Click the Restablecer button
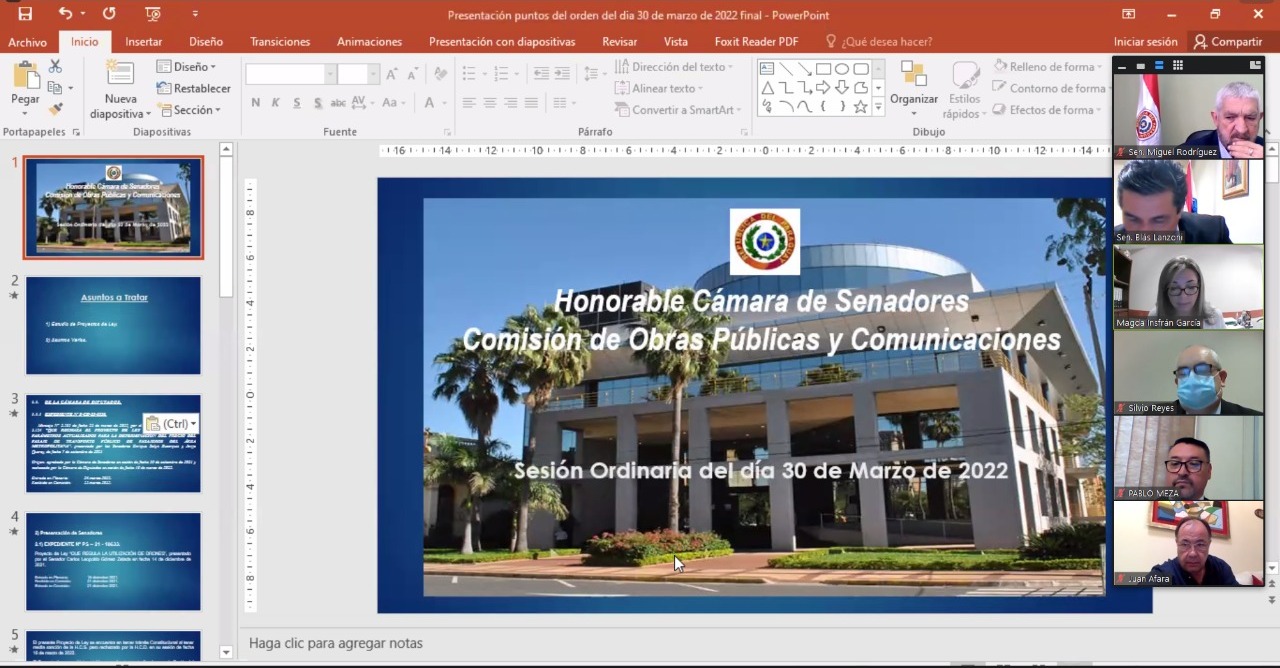The width and height of the screenshot is (1280, 668). 193,88
